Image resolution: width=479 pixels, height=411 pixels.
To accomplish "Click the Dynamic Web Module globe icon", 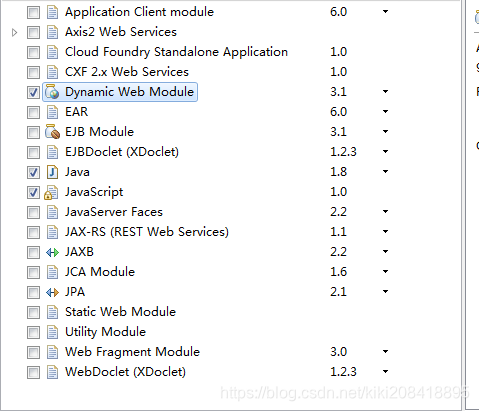I will click(52, 92).
